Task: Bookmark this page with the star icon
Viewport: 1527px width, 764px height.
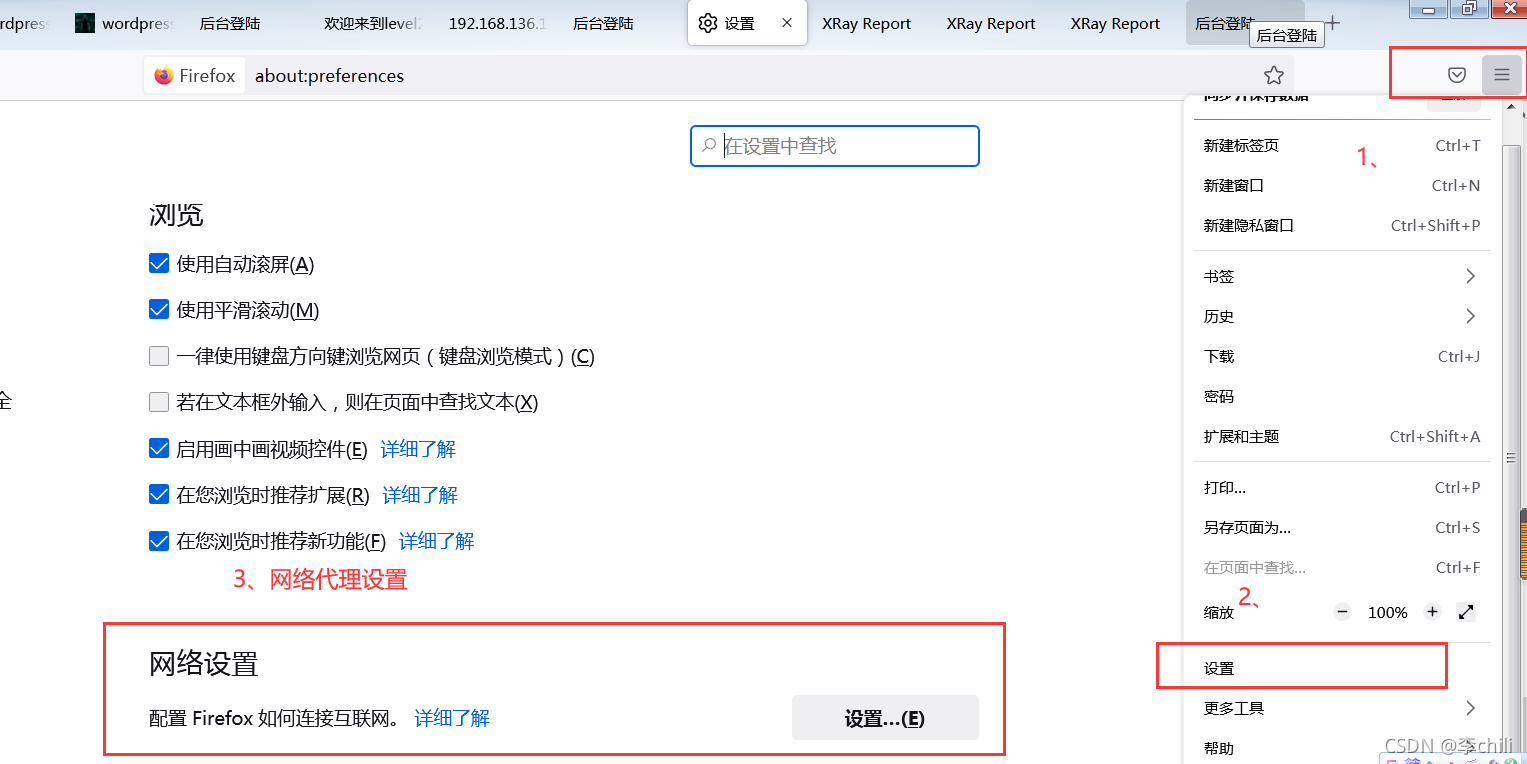Action: tap(1273, 75)
